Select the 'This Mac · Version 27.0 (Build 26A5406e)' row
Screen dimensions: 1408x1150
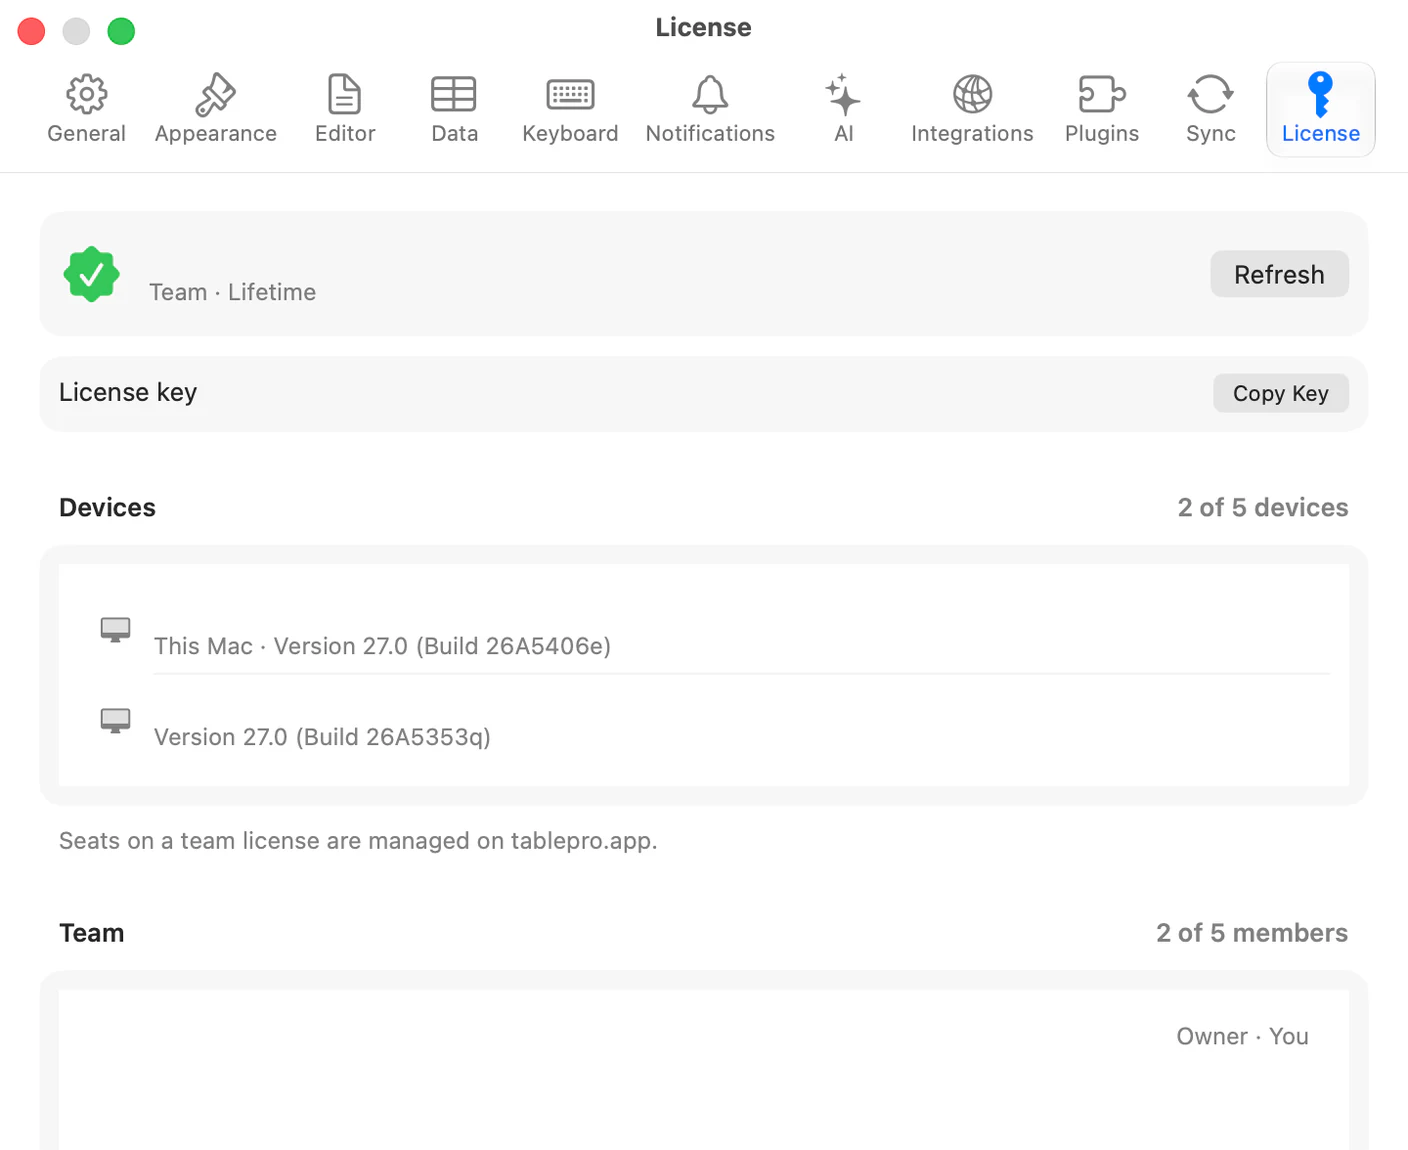[704, 629]
